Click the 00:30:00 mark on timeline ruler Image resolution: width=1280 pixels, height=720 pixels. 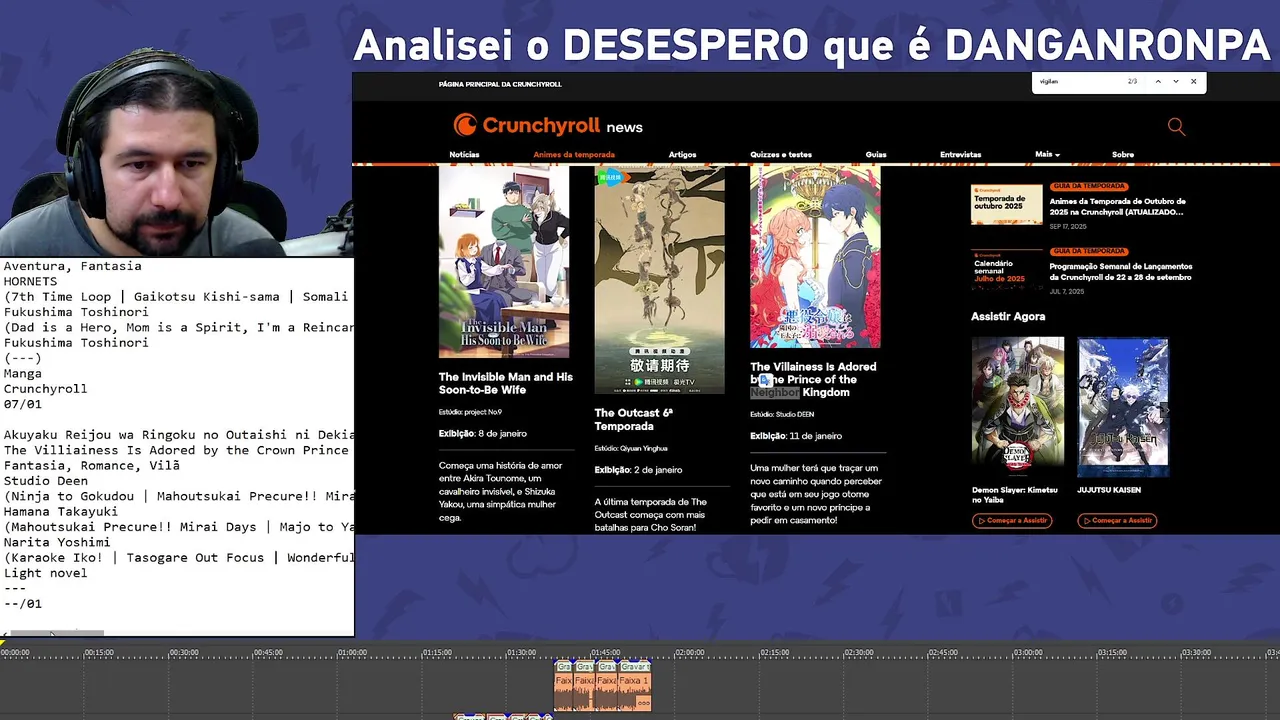pos(183,653)
